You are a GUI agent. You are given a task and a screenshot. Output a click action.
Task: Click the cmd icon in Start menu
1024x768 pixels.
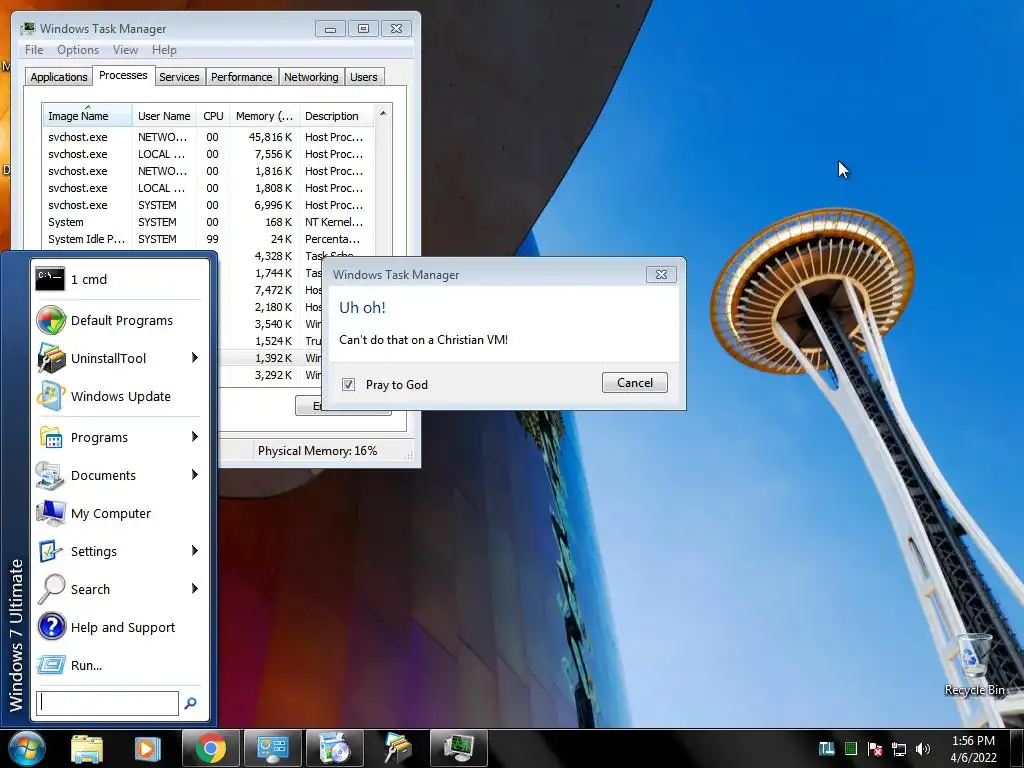(x=50, y=279)
